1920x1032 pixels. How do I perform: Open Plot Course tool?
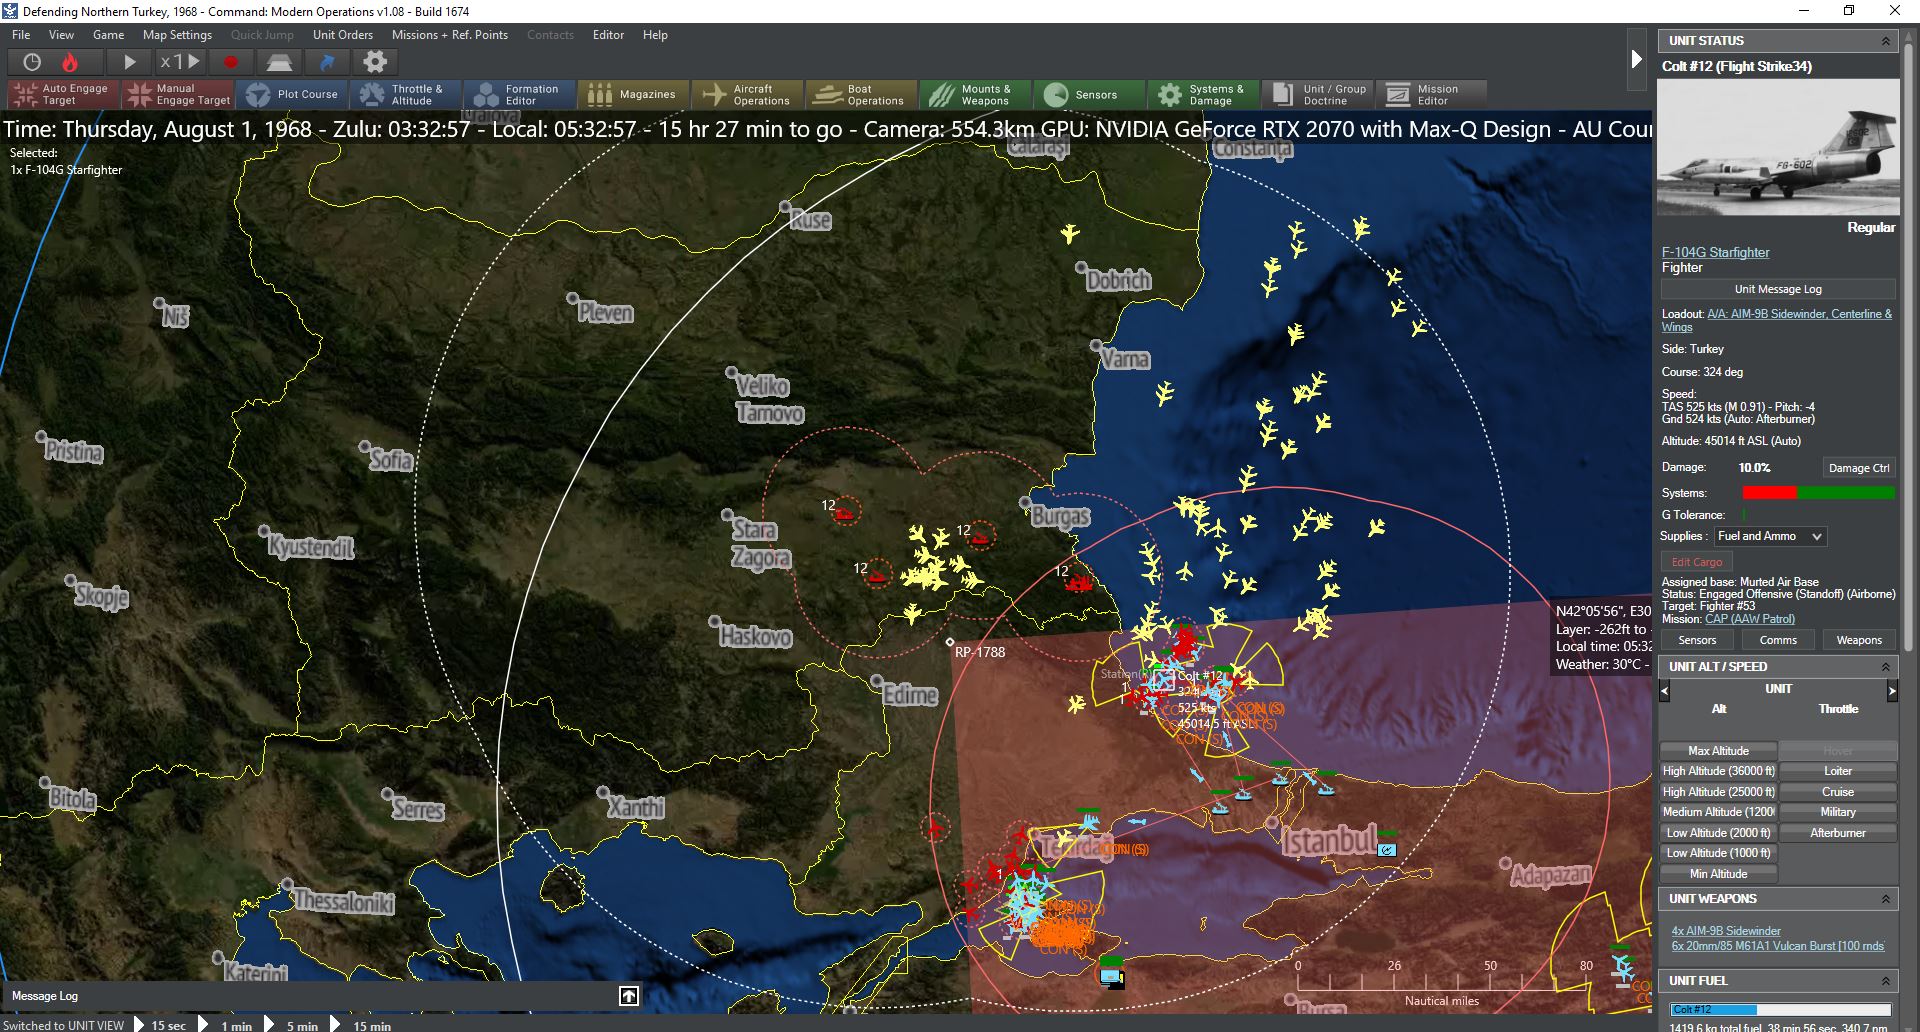[292, 95]
